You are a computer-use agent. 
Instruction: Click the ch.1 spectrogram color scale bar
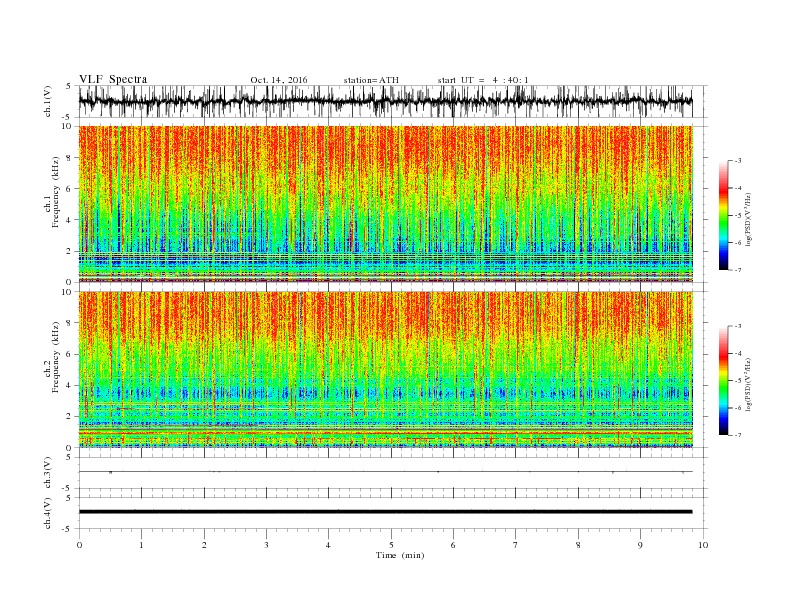(x=723, y=215)
